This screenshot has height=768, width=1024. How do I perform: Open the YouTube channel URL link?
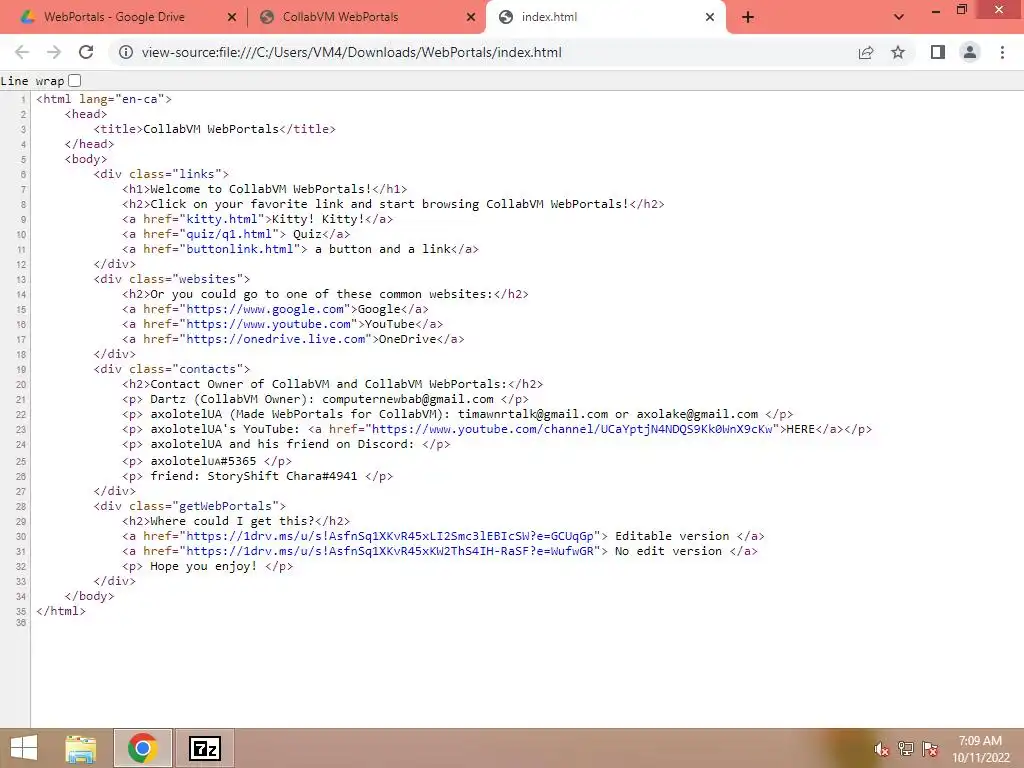coord(572,429)
